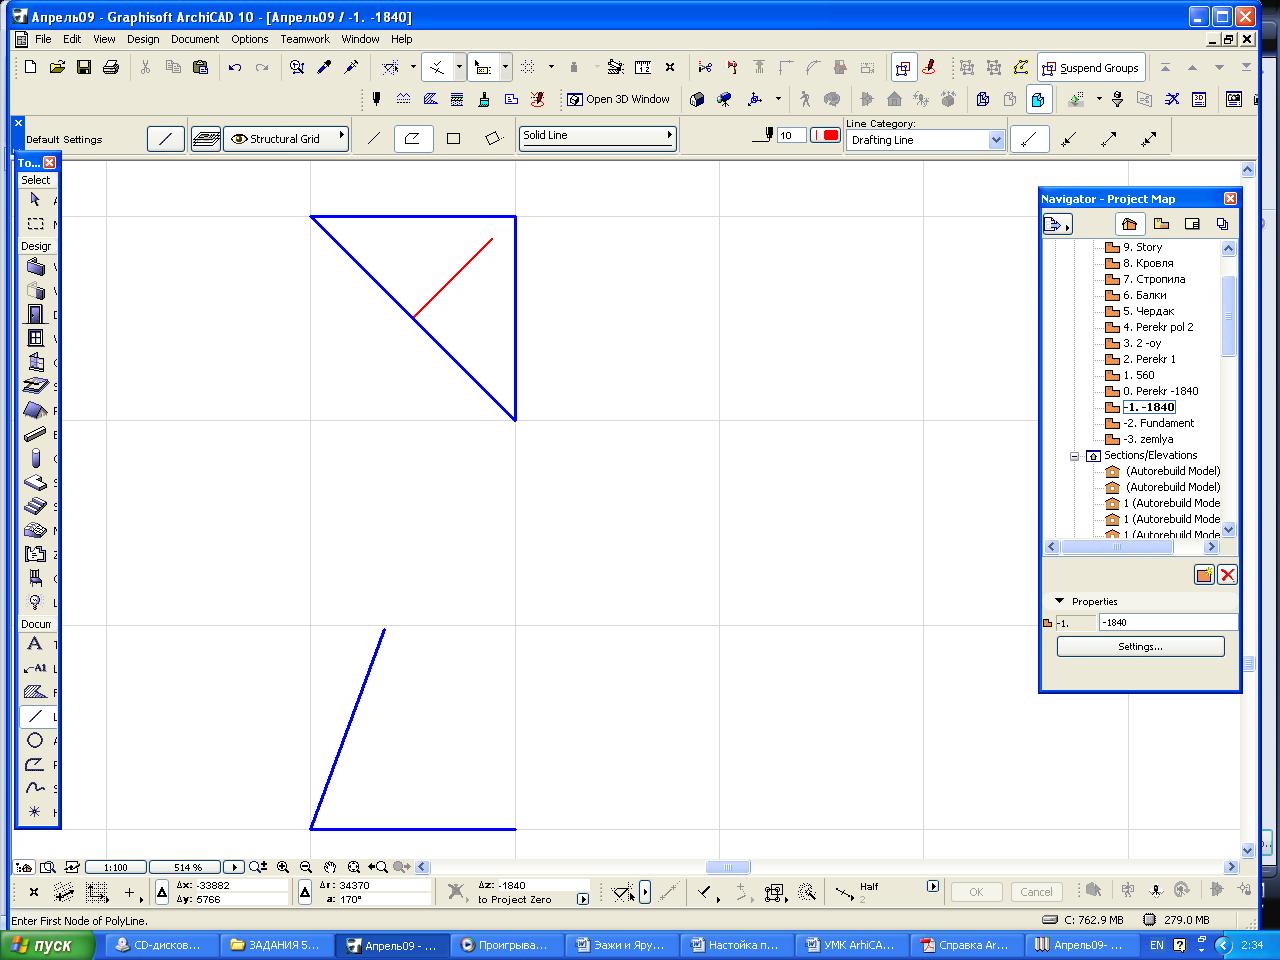Switch to ЗАДАНИЯ taskbar window

275,945
